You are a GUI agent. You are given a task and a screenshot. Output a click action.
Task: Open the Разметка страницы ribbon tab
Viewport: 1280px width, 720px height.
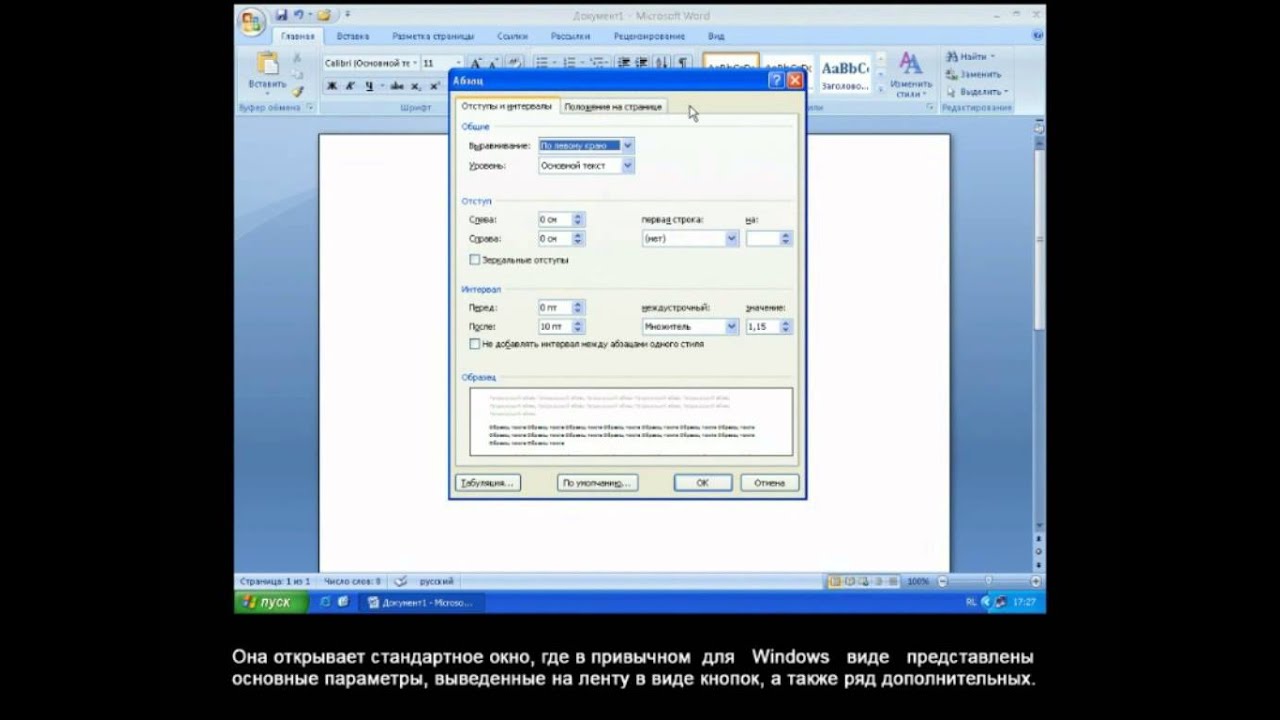point(433,36)
